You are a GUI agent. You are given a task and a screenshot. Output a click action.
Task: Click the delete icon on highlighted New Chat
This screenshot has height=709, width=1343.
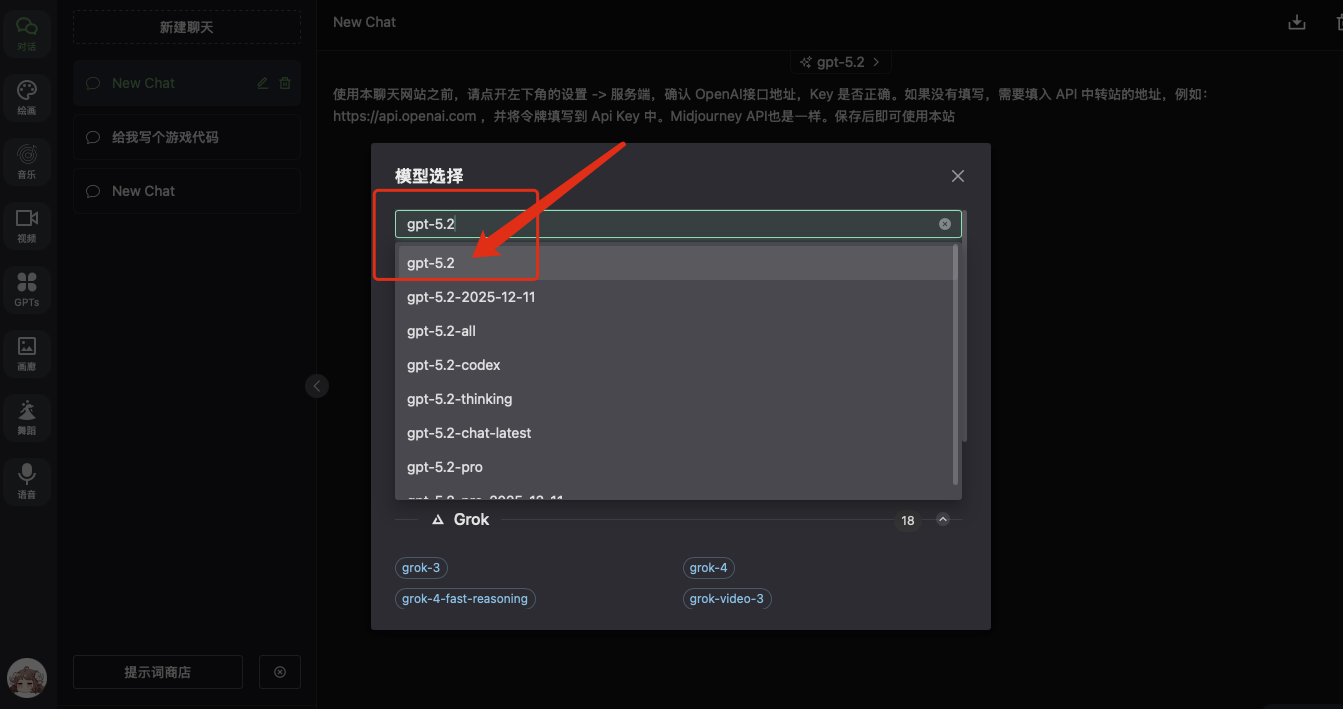tap(285, 83)
